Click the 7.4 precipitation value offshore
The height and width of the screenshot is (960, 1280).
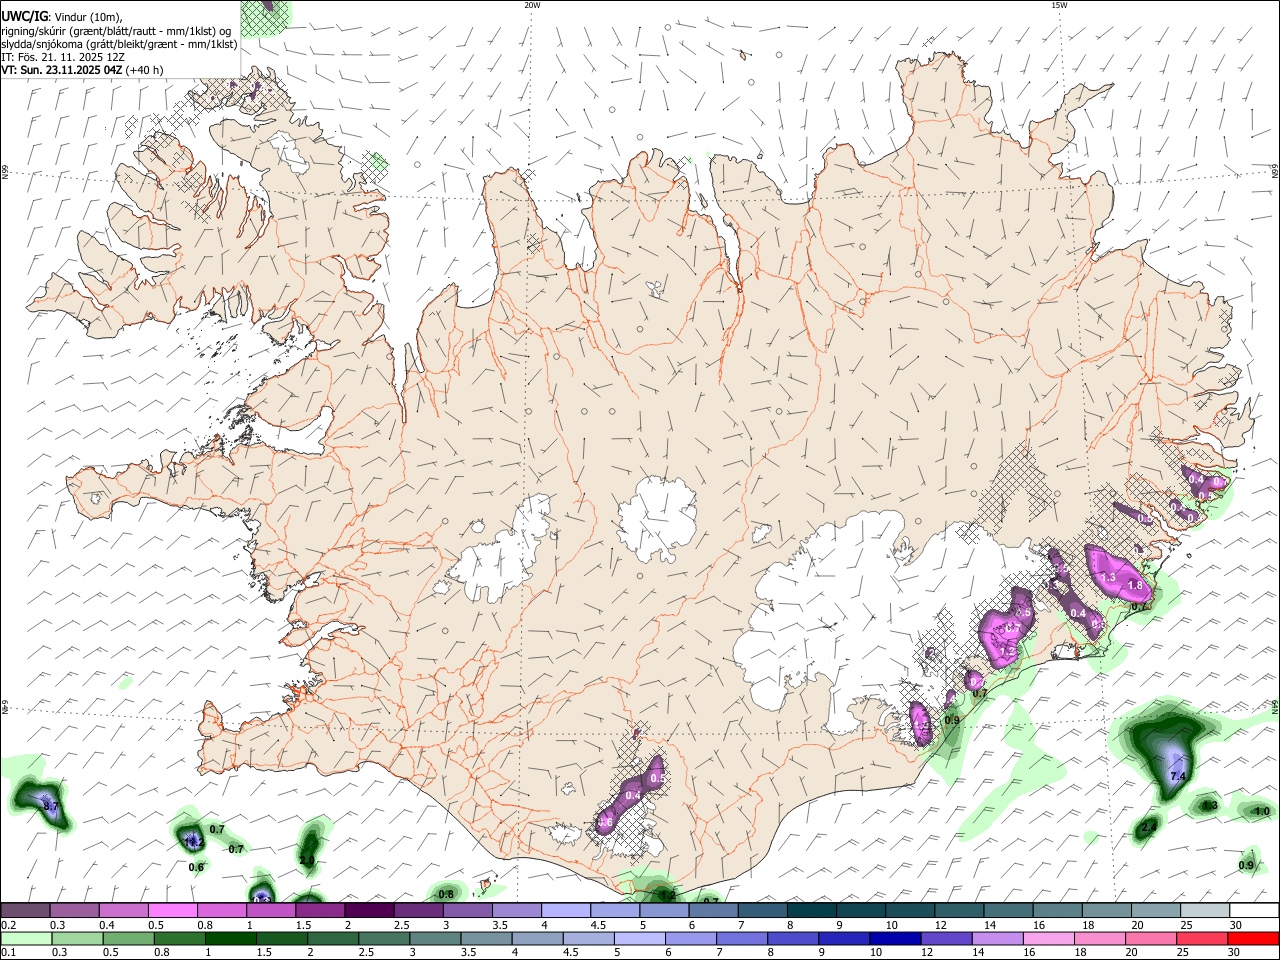[1177, 776]
